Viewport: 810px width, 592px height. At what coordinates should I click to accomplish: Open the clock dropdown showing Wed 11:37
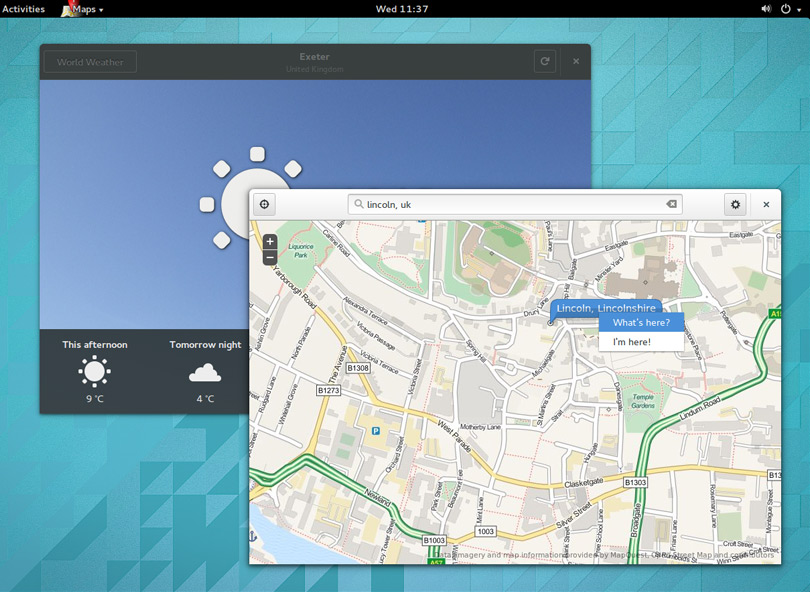404,9
